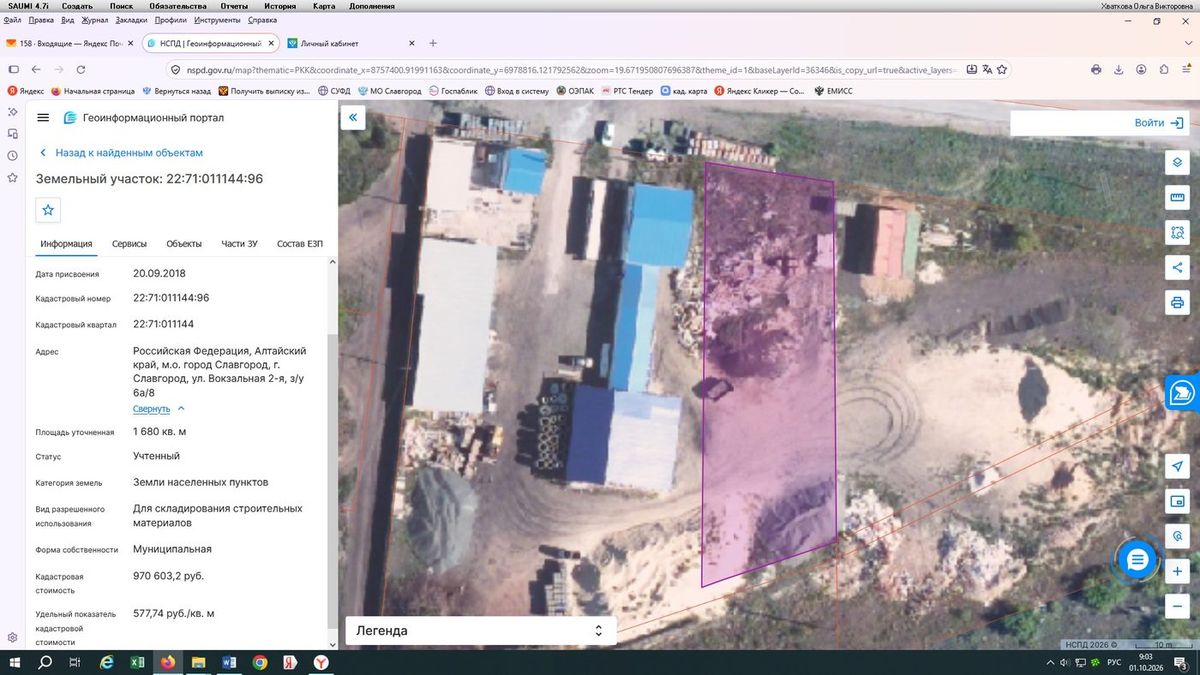Open the hamburger menu of the Геоинформационный портал

point(43,117)
